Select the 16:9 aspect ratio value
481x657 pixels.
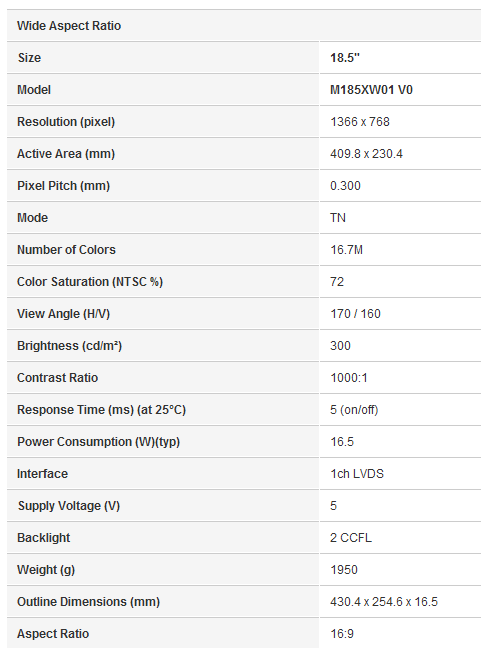[342, 634]
